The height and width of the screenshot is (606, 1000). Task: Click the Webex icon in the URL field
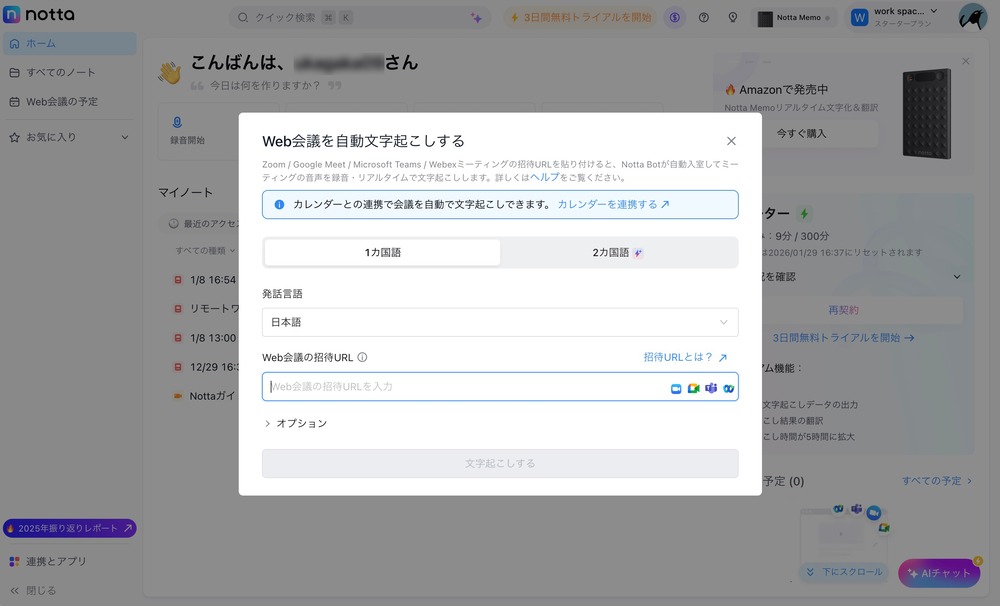[728, 388]
